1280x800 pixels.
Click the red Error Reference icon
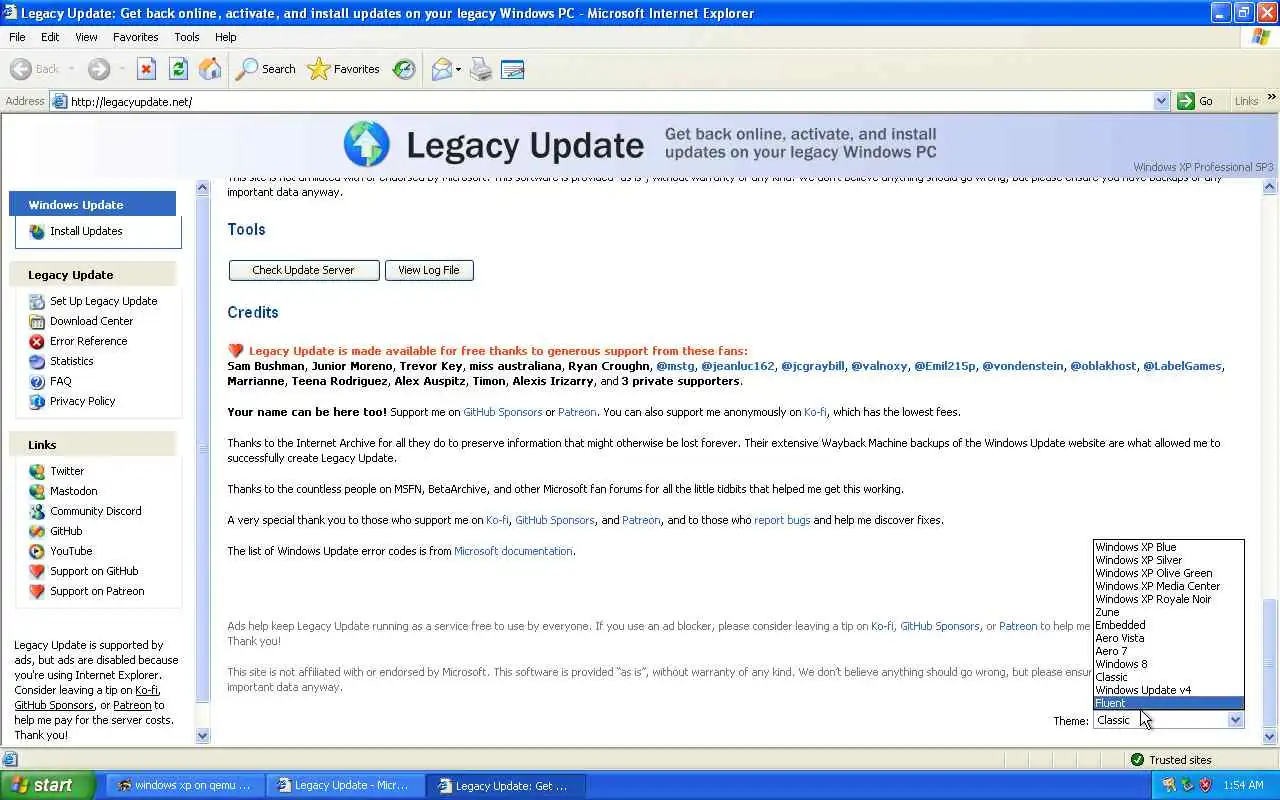pyautogui.click(x=37, y=341)
